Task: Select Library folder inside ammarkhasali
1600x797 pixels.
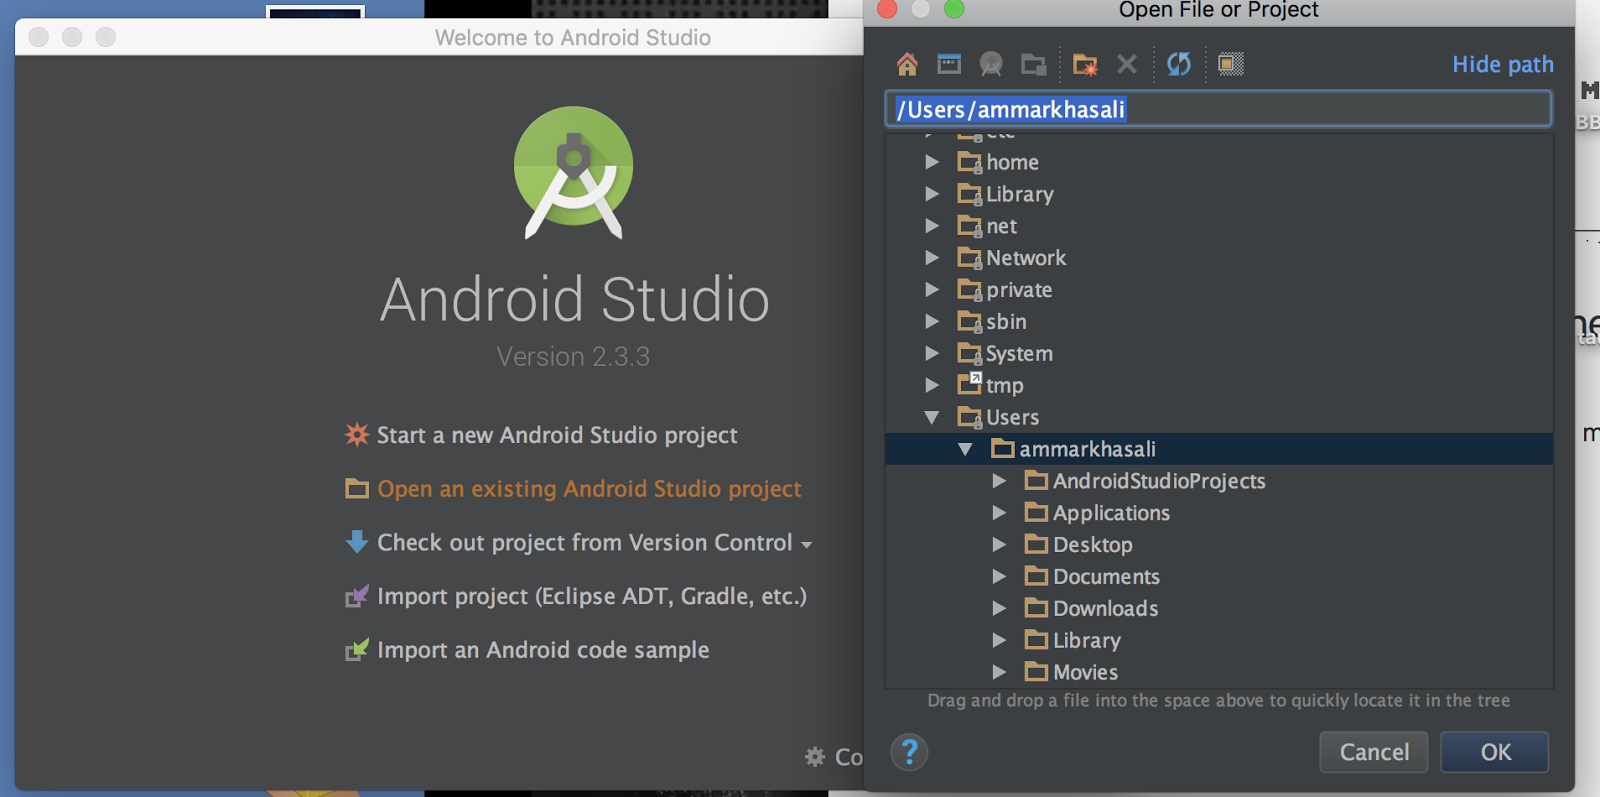Action: point(1219,641)
